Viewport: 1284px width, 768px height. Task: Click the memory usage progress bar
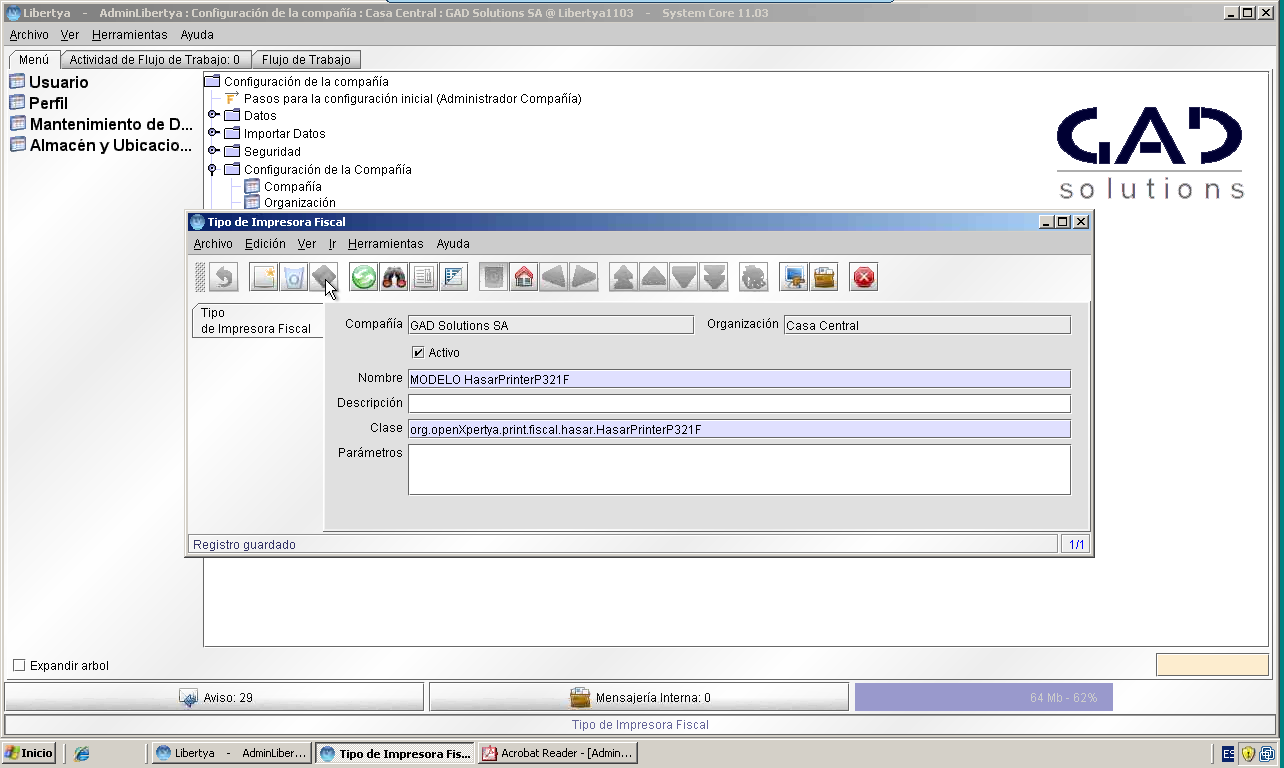(x=983, y=697)
